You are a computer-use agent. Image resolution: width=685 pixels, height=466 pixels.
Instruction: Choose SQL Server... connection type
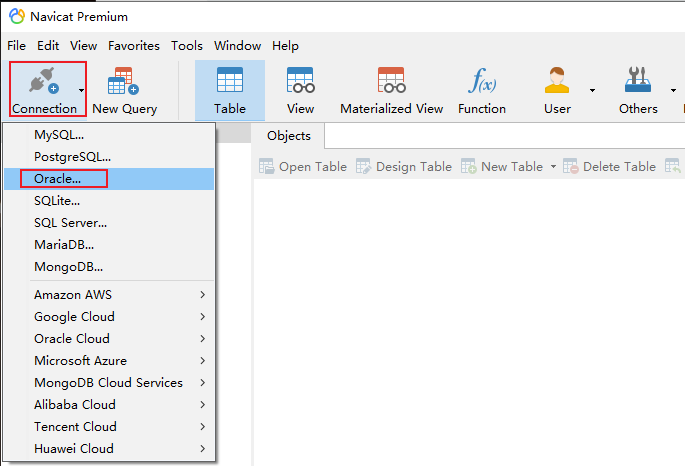point(109,223)
